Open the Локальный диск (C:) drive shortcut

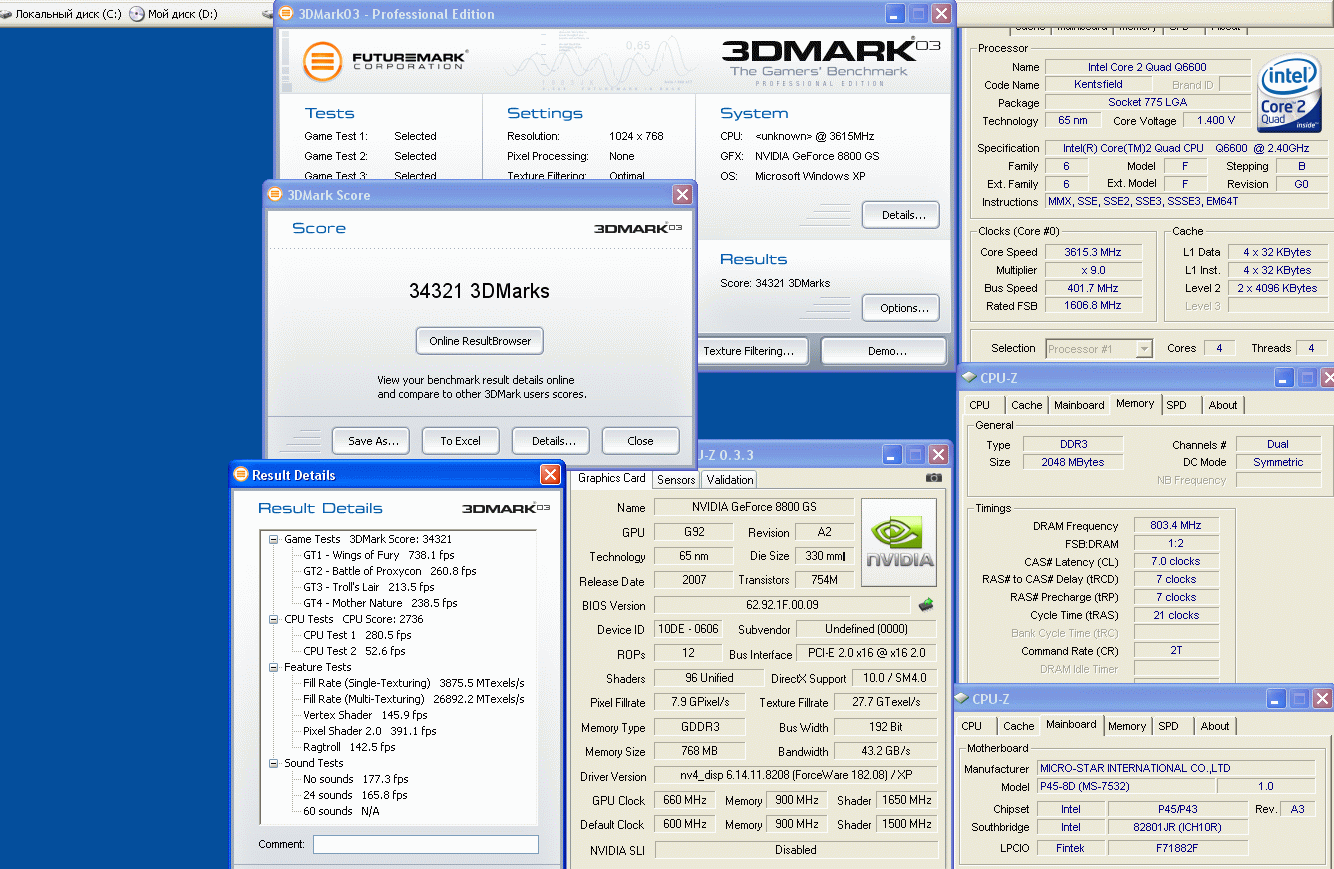[63, 14]
